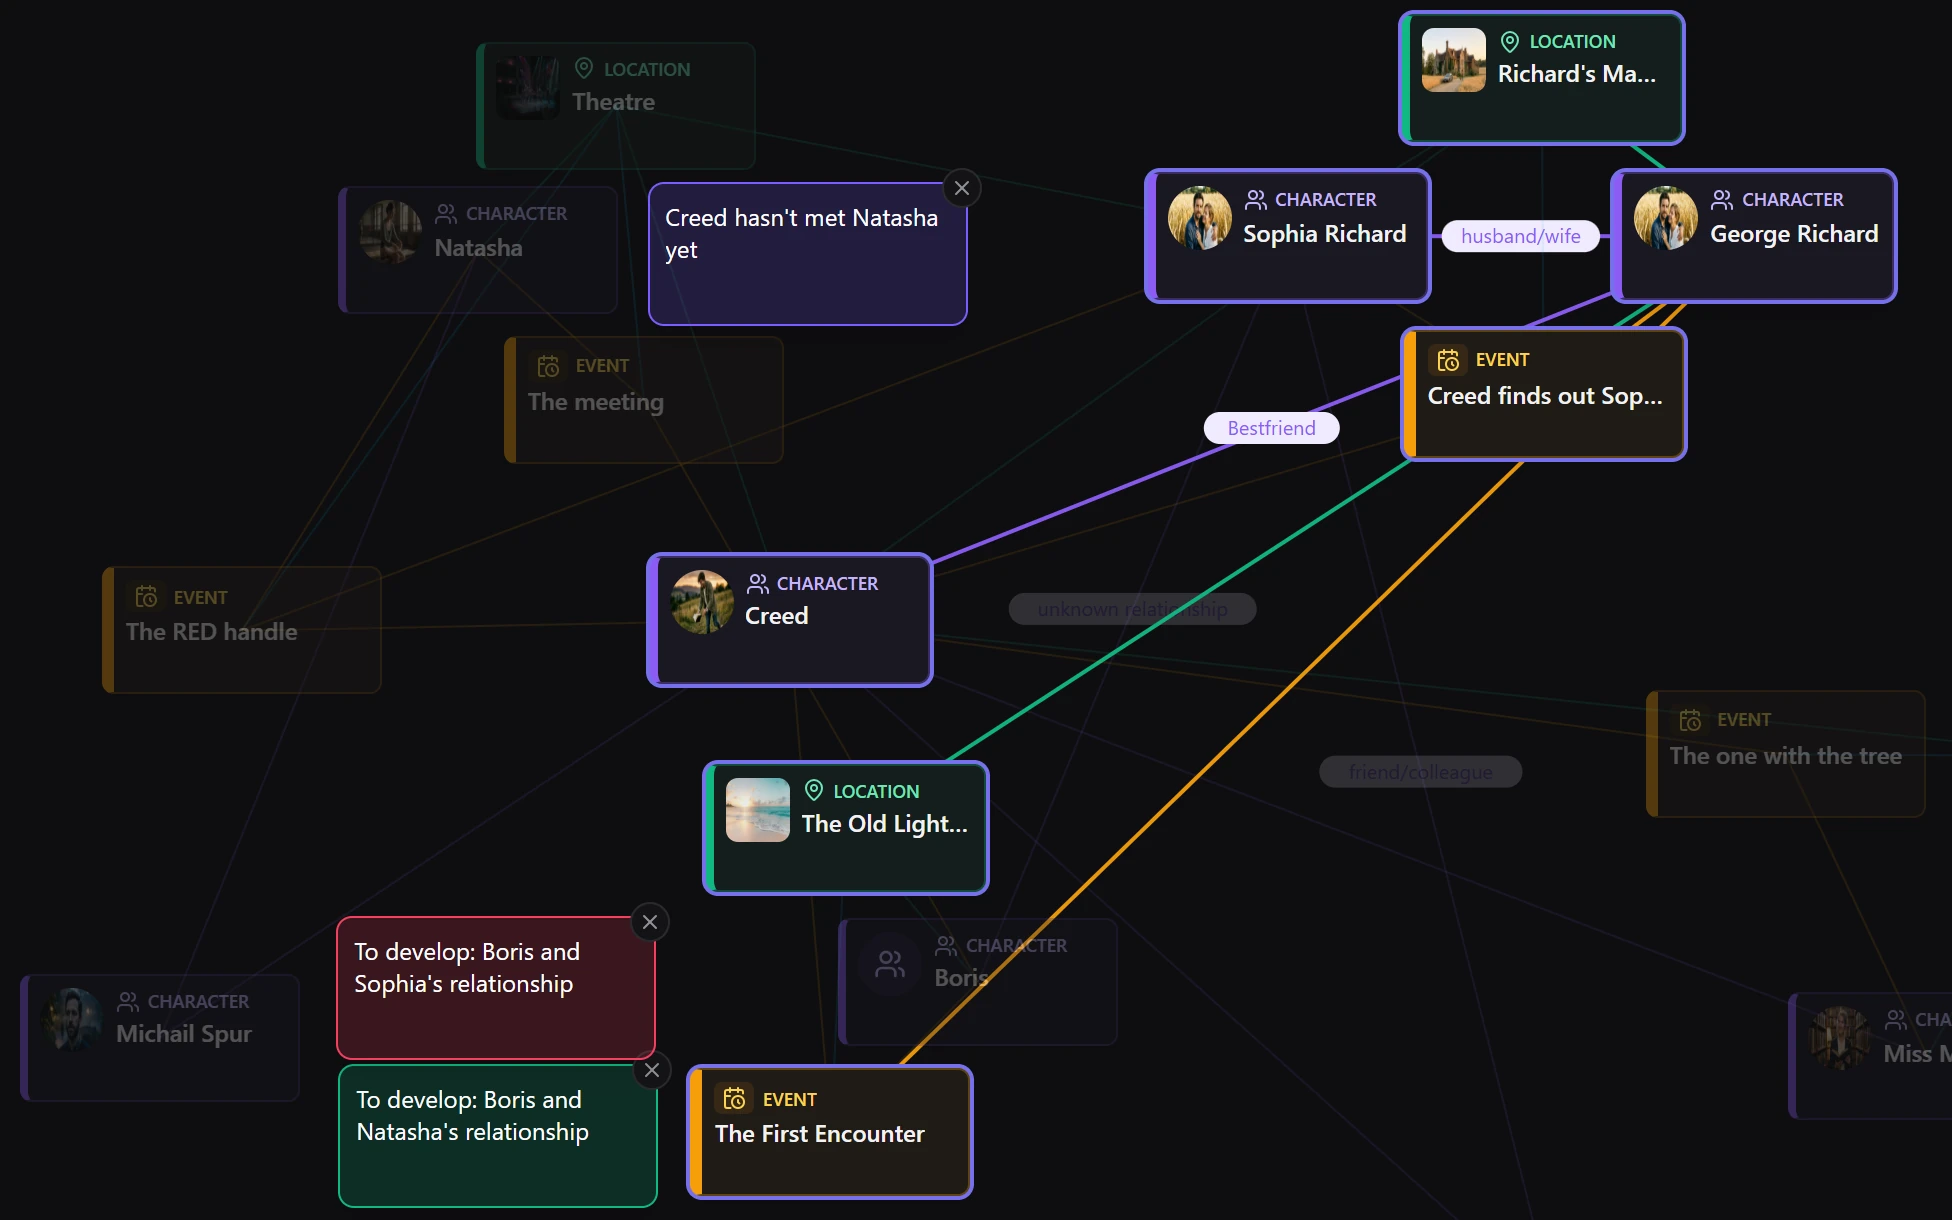The image size is (1952, 1220).
Task: Click Michail Spur's avatar
Action: point(73,1020)
